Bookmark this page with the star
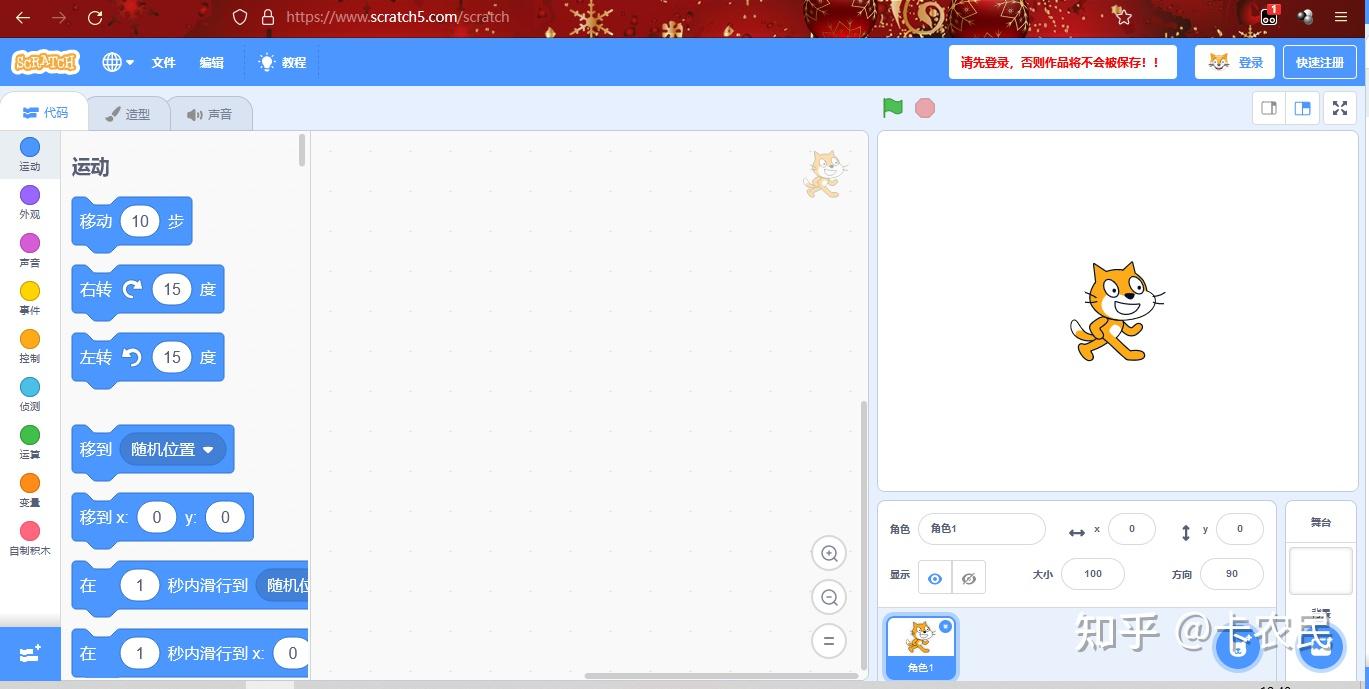This screenshot has width=1369, height=689. tap(1123, 17)
